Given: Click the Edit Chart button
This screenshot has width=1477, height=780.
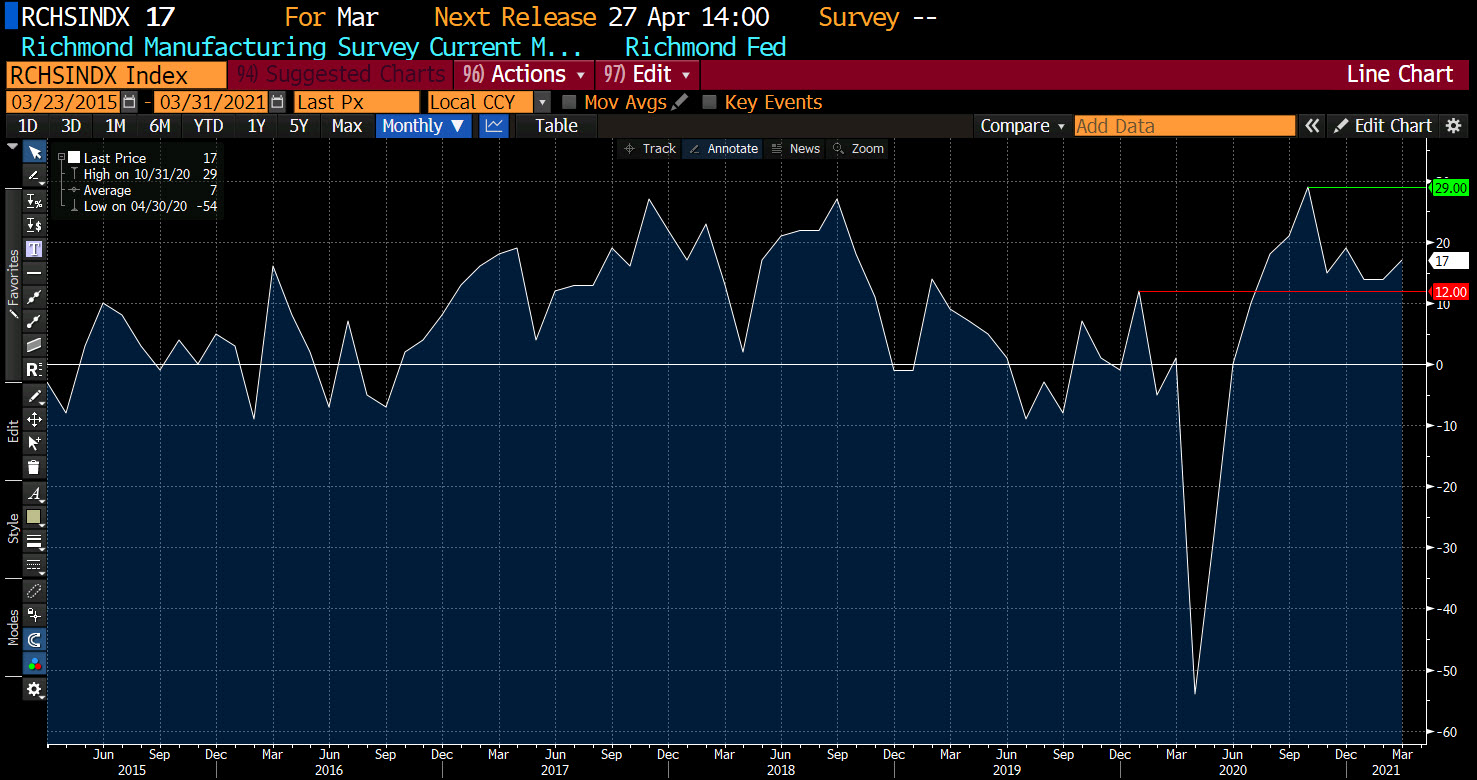Looking at the screenshot, I should pyautogui.click(x=1384, y=126).
